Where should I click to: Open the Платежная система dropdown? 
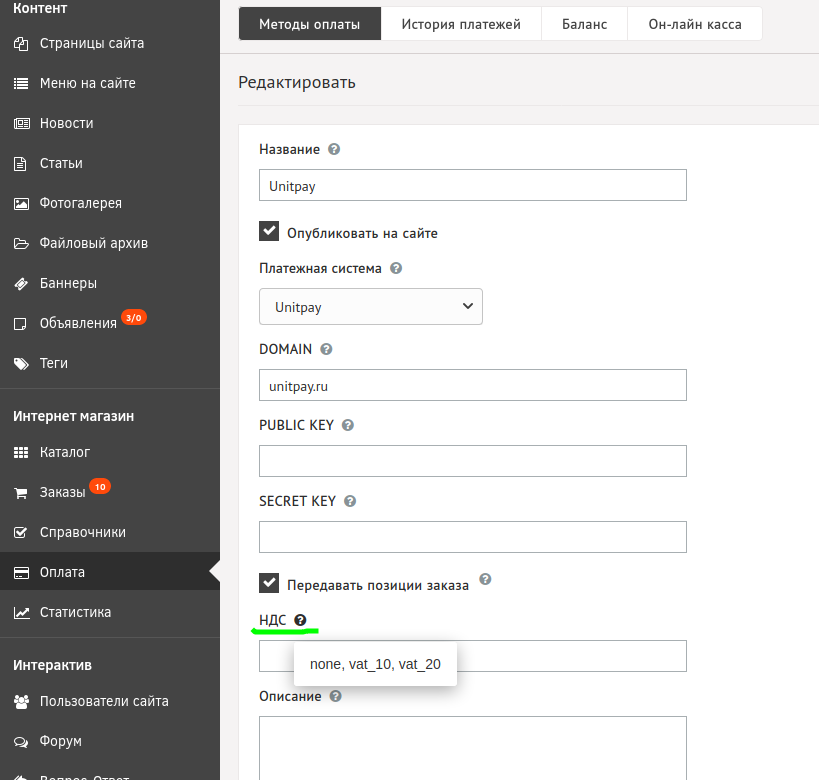pyautogui.click(x=370, y=307)
